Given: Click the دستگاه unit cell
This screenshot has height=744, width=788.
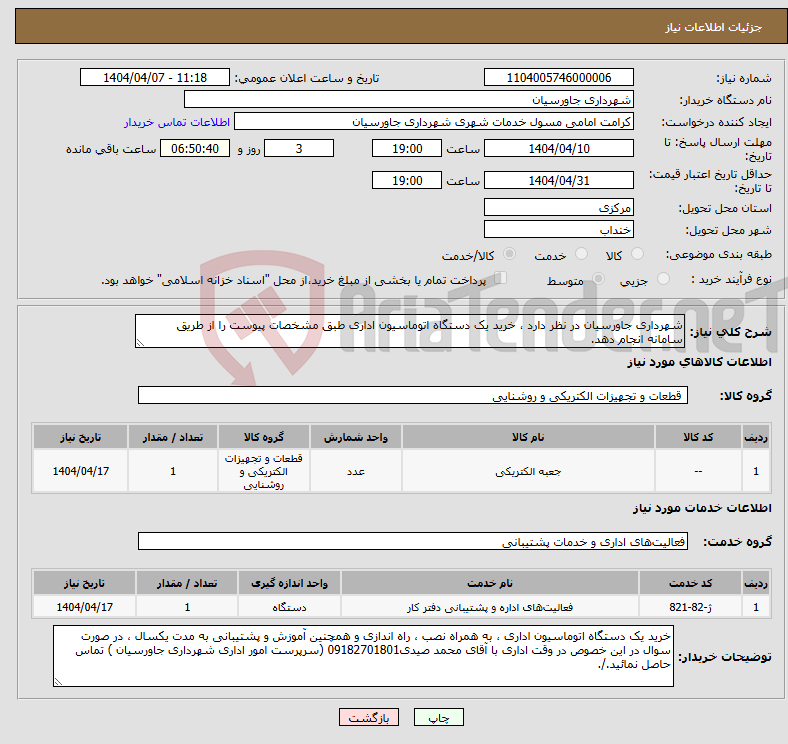Looking at the screenshot, I should (289, 607).
